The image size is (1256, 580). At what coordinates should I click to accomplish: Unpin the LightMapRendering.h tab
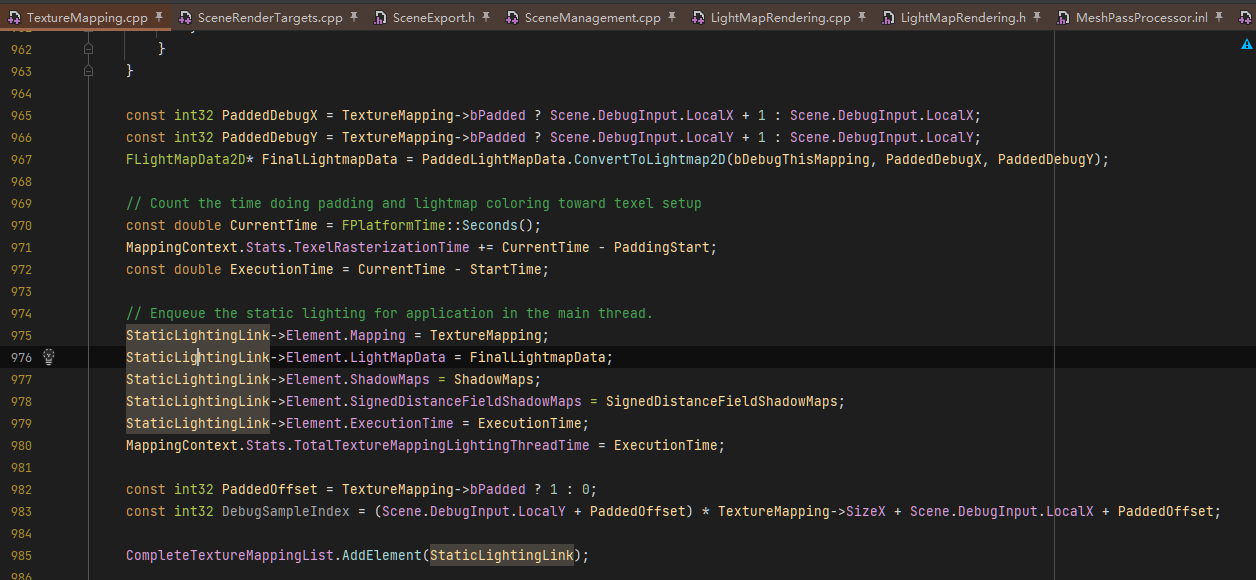point(1037,18)
